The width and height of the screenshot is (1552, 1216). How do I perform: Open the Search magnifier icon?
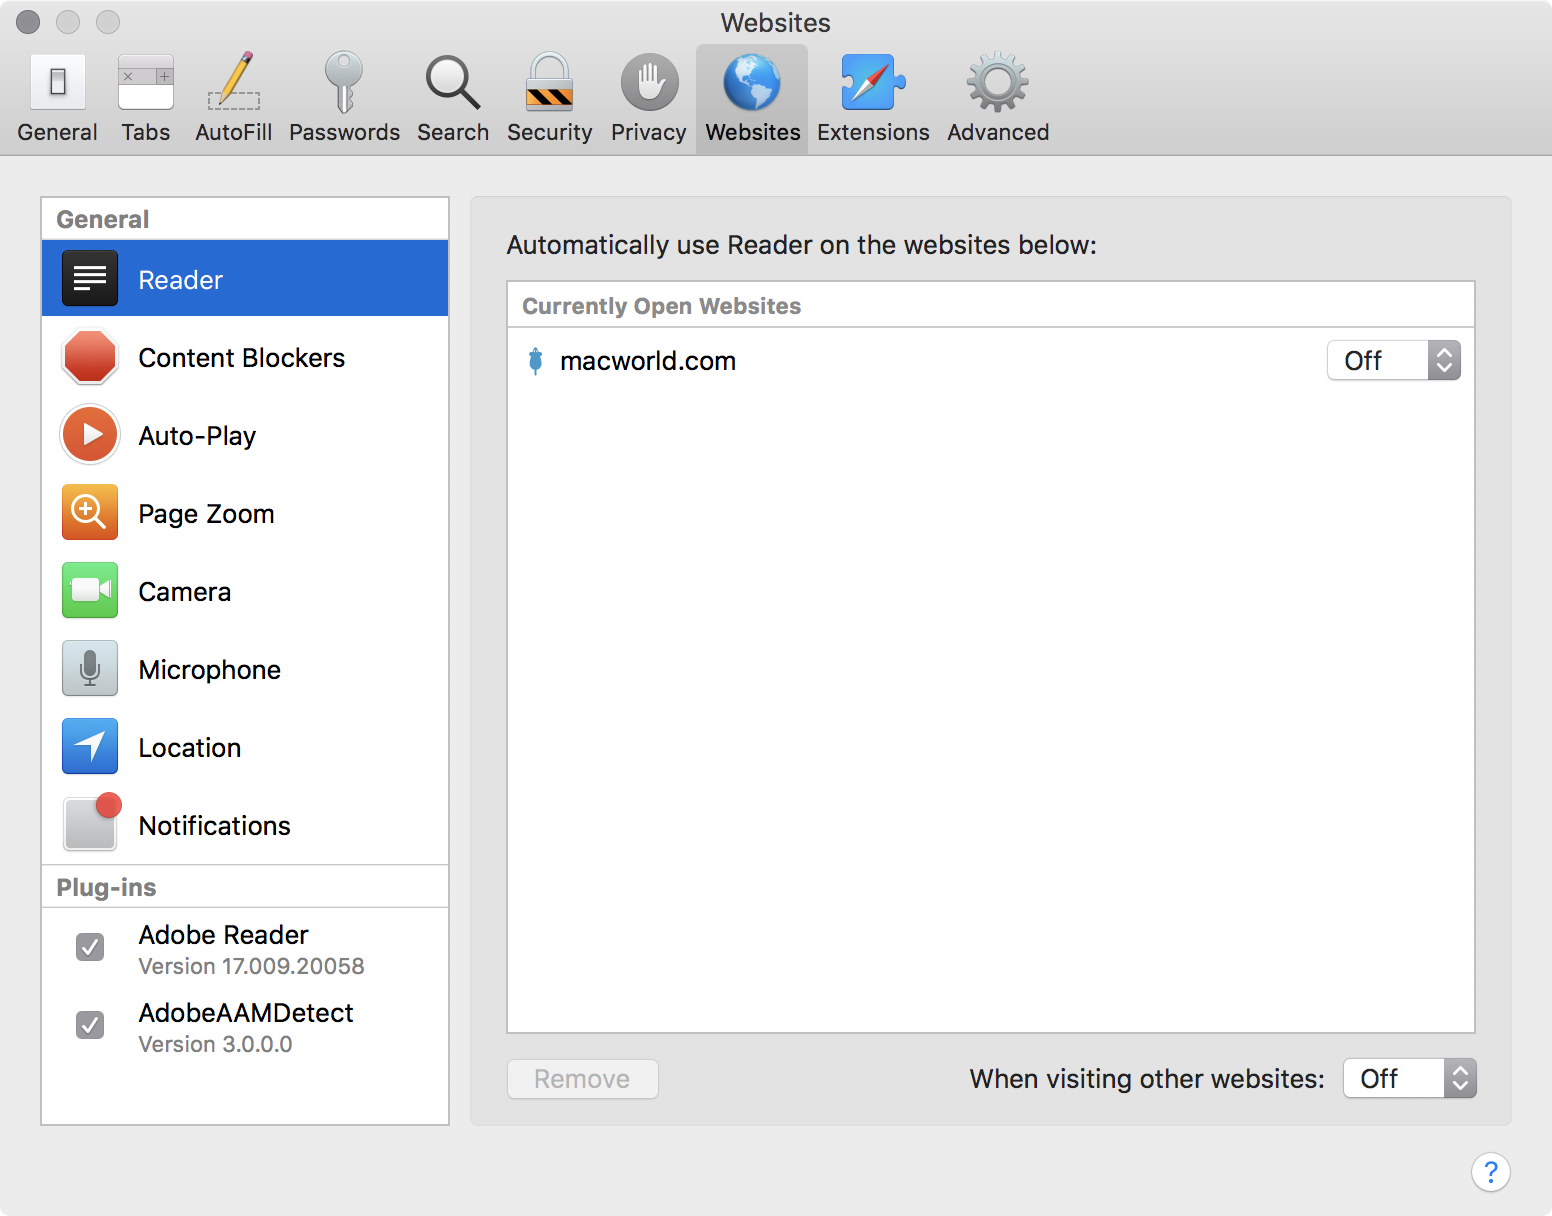coord(453,82)
